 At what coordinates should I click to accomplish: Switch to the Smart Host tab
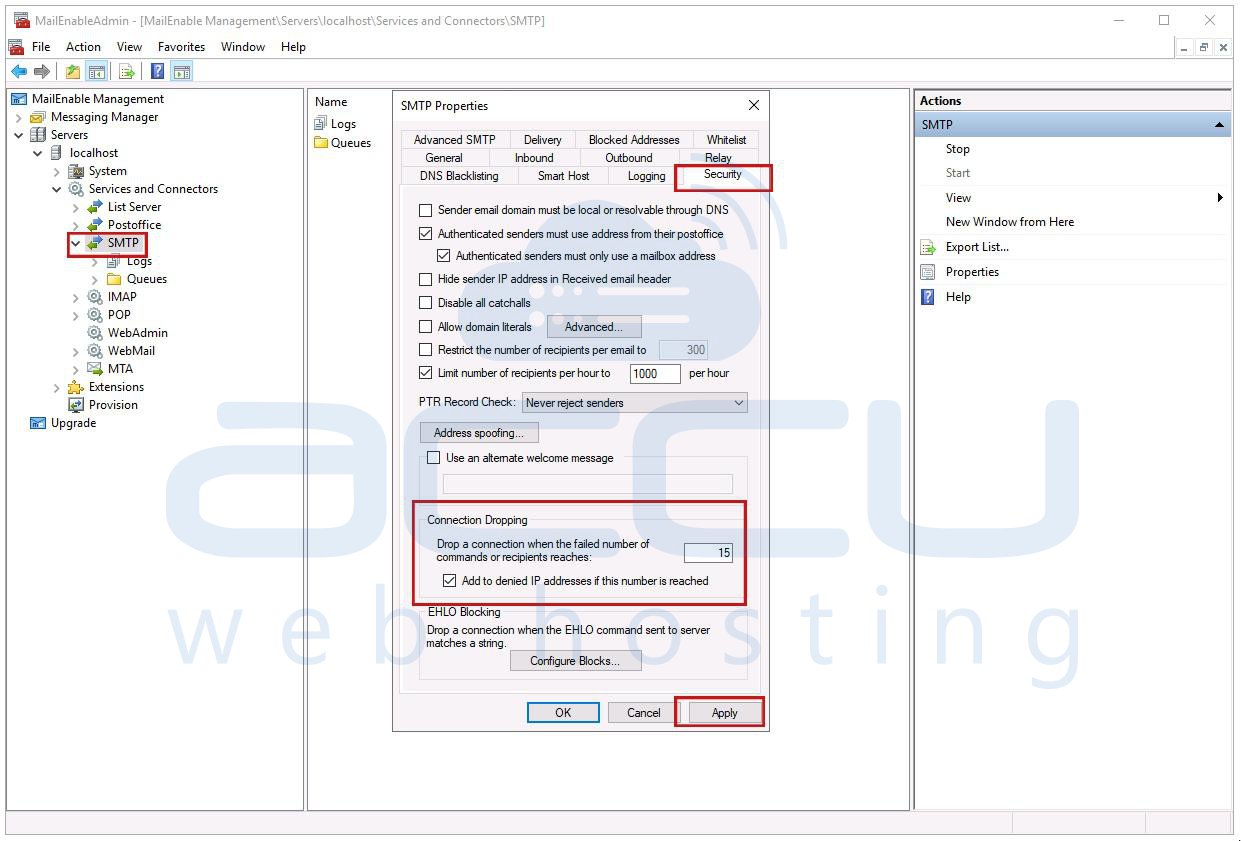coord(564,176)
